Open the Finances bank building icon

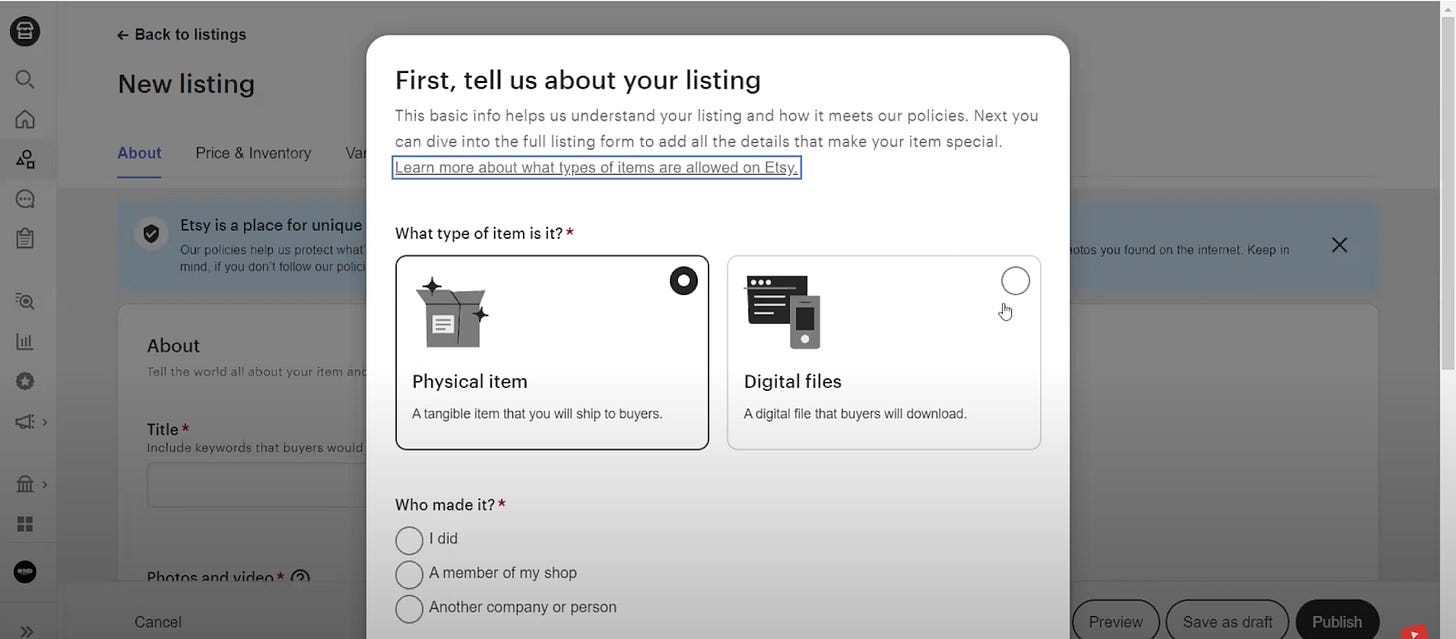coord(25,484)
